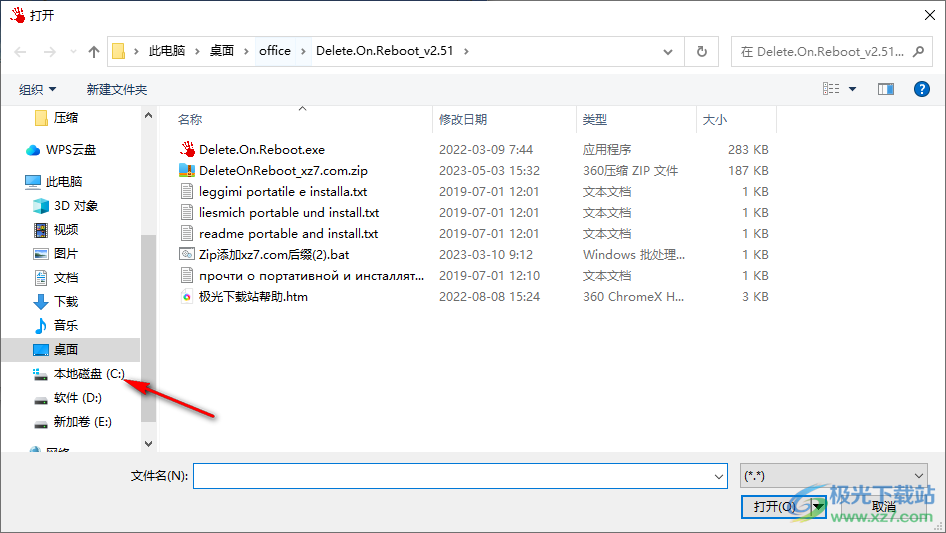946x533 pixels.
Task: Click the search magnifier icon
Action: pyautogui.click(x=919, y=51)
